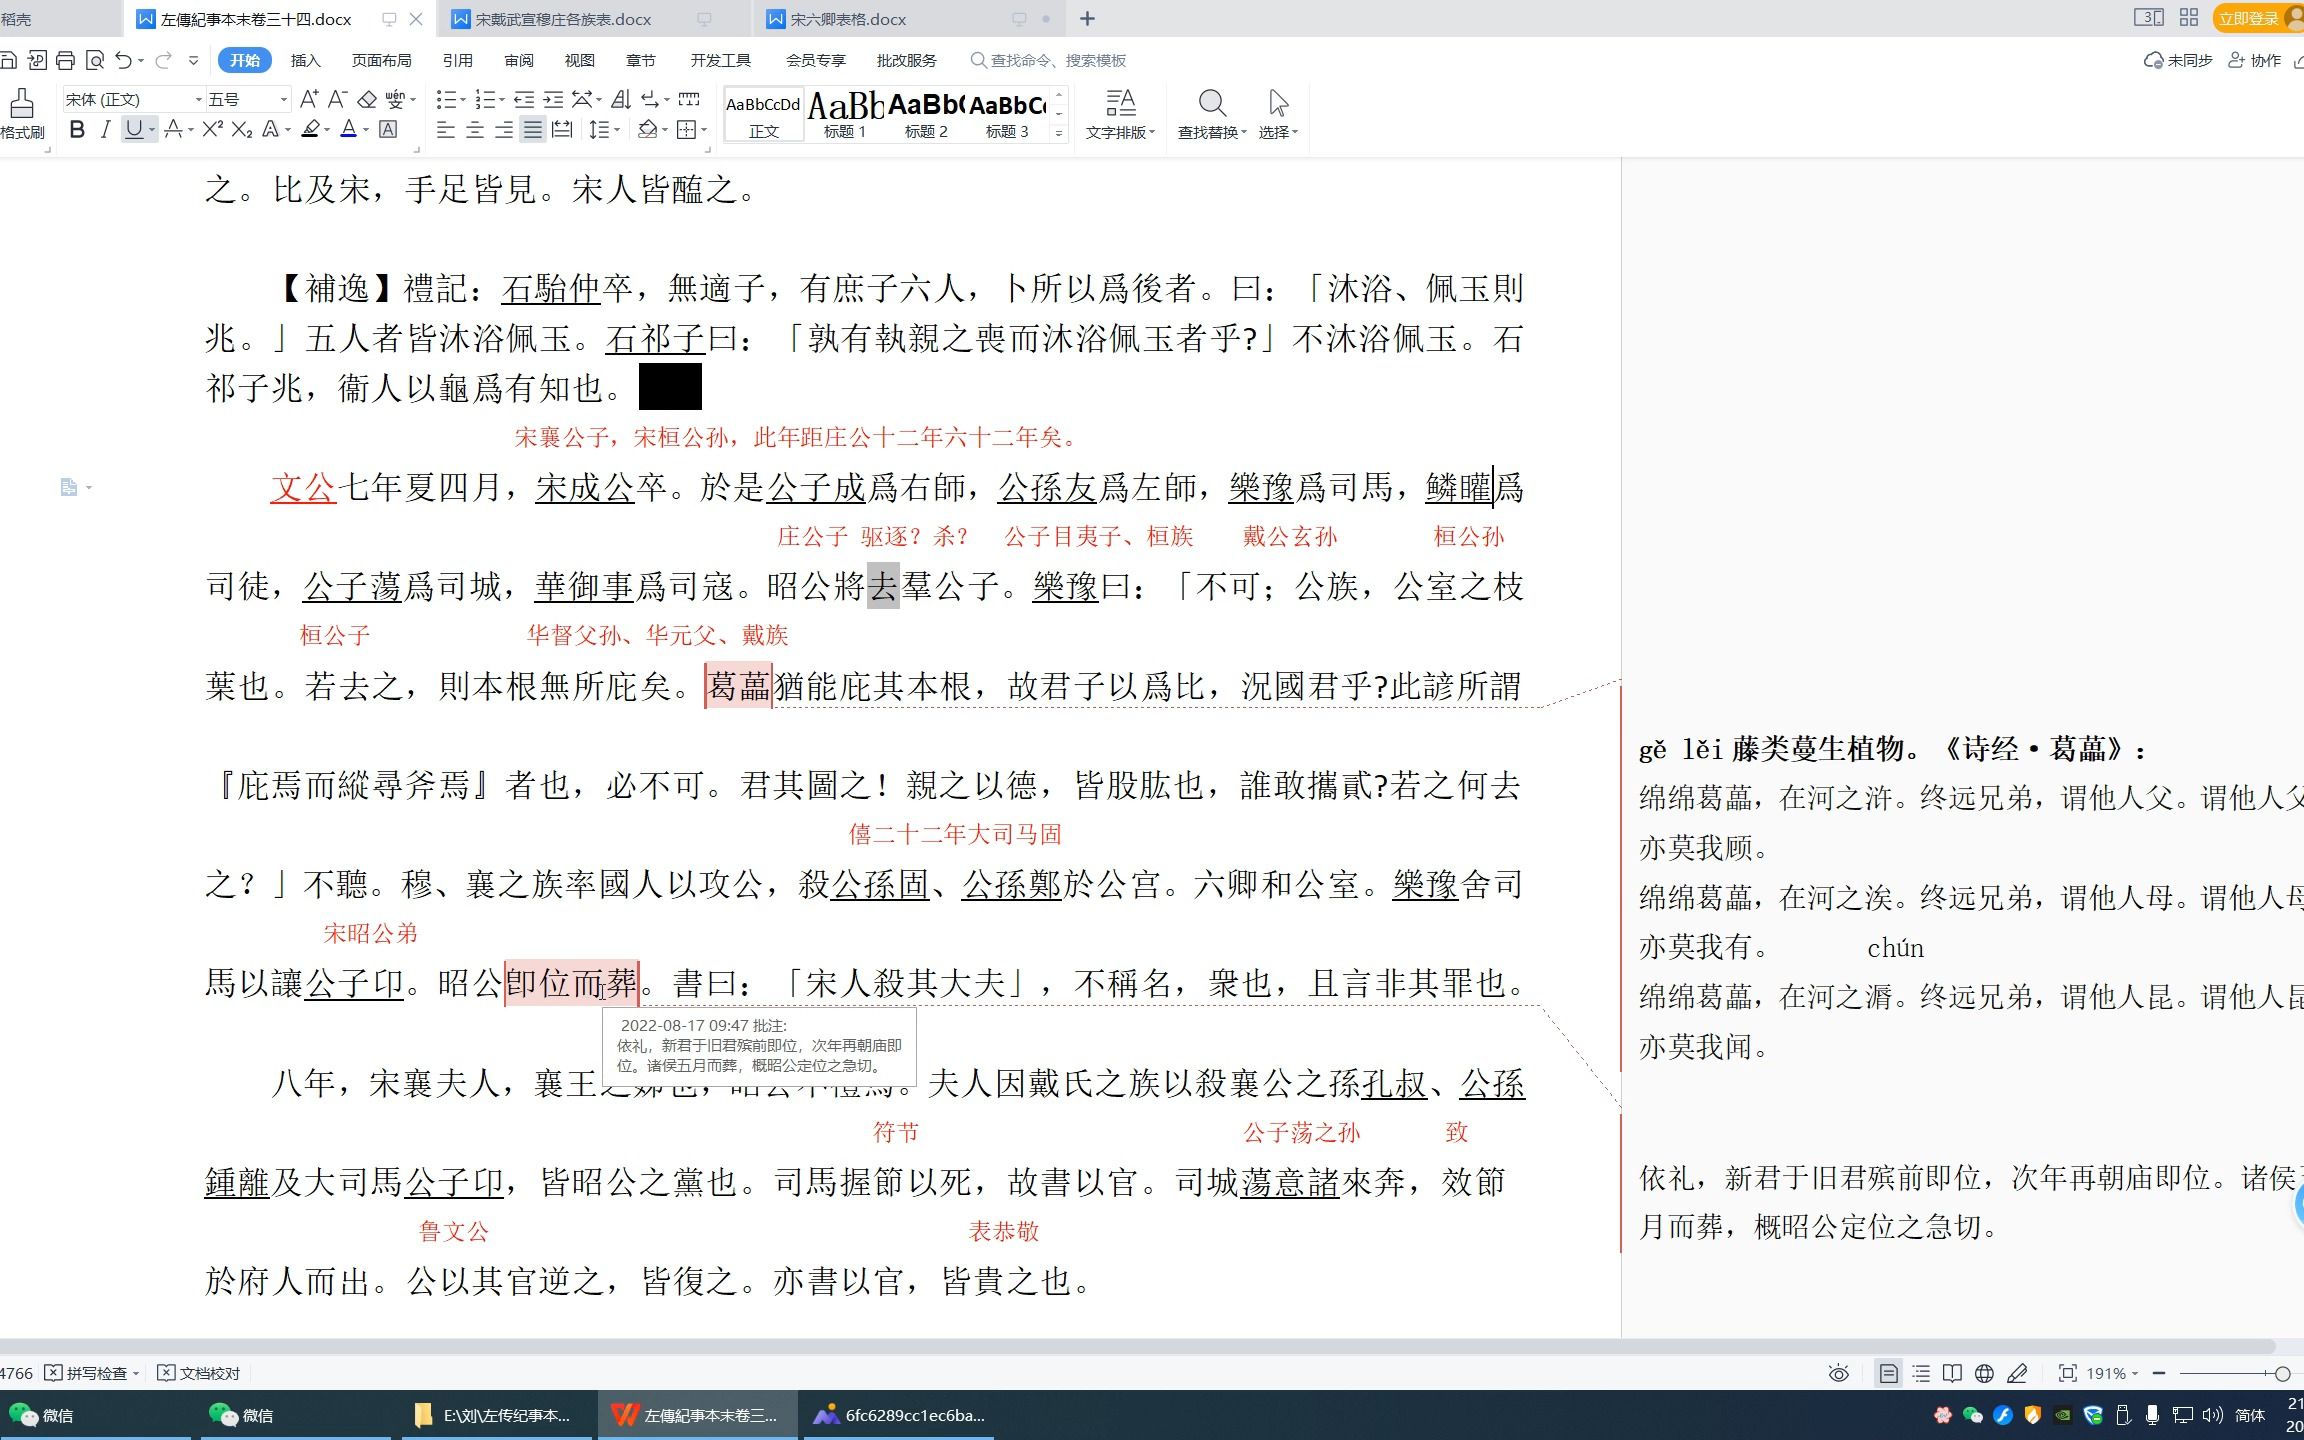
Task: Click the eye protection mode icon in status bar
Action: [1838, 1374]
